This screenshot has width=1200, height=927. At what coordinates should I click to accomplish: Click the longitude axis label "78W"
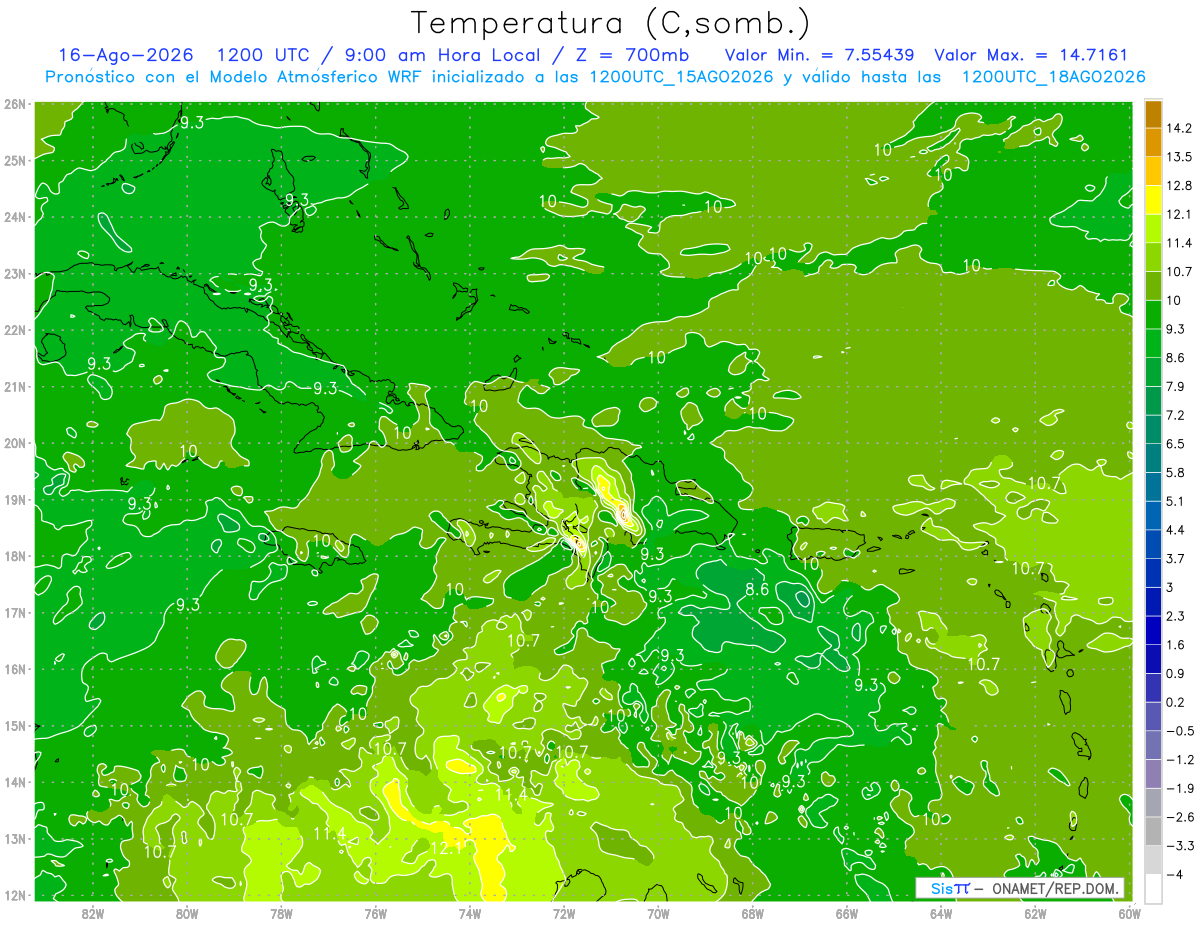point(281,913)
